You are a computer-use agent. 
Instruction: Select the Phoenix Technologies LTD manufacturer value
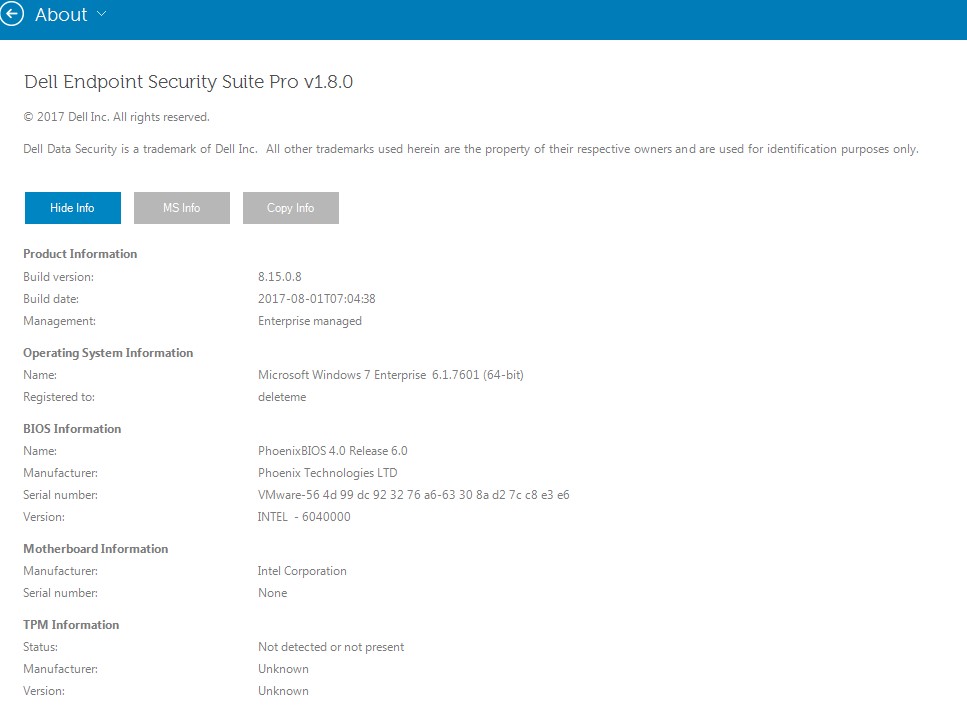pyautogui.click(x=327, y=473)
